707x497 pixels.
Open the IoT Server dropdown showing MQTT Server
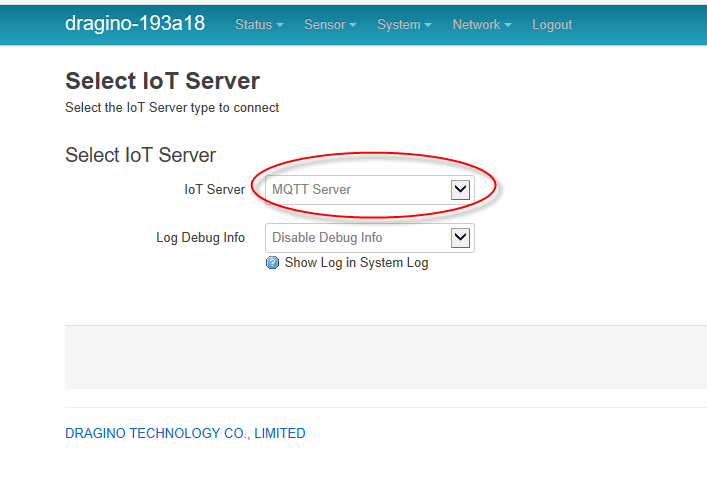coord(370,190)
